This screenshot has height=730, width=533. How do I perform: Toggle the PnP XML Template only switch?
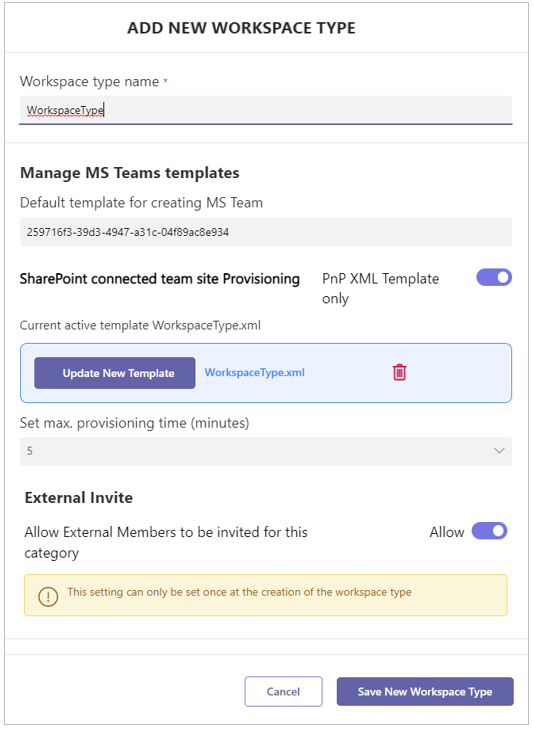[x=494, y=277]
